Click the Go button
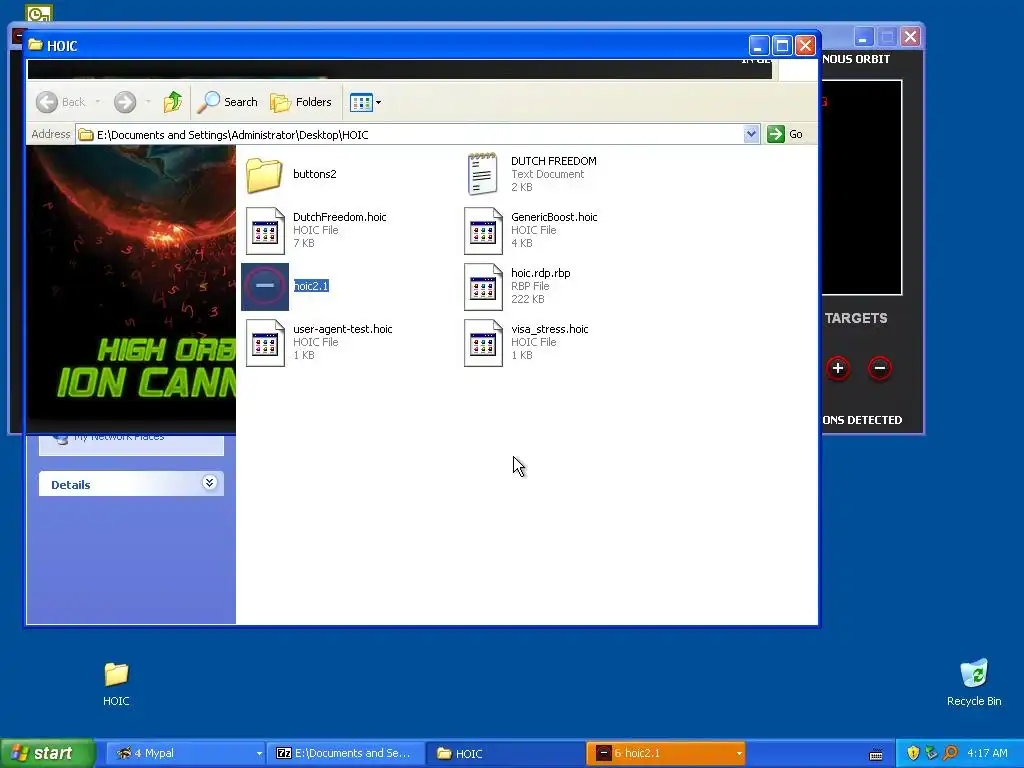The height and width of the screenshot is (768, 1024). 785,135
